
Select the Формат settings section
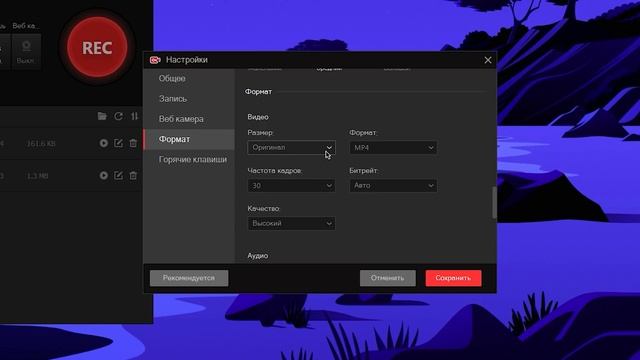point(189,140)
